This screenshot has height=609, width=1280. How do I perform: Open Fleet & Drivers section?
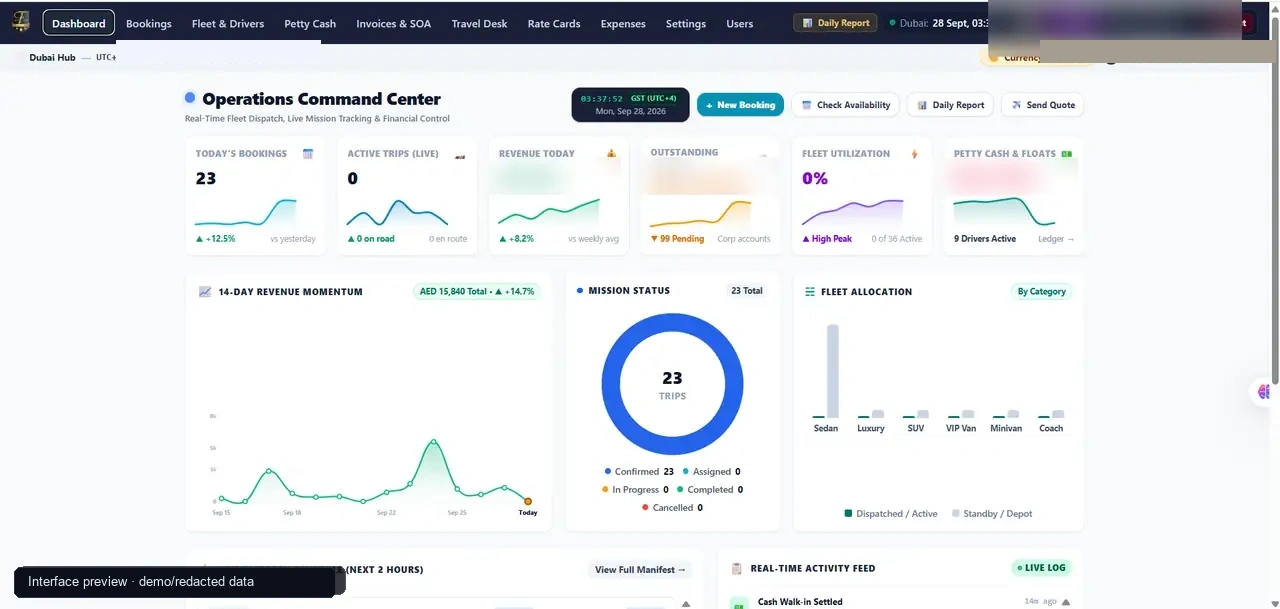coord(228,23)
